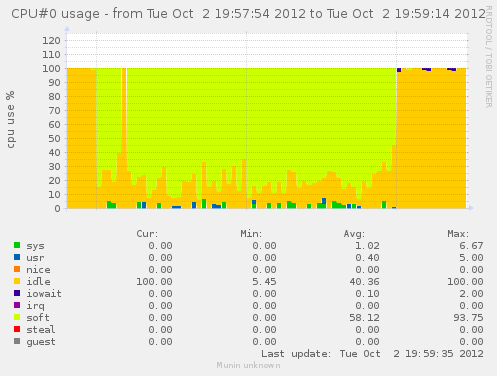Click the CPU#0 usage graph title
Image resolution: width=497 pixels, height=376 pixels.
[248, 14]
